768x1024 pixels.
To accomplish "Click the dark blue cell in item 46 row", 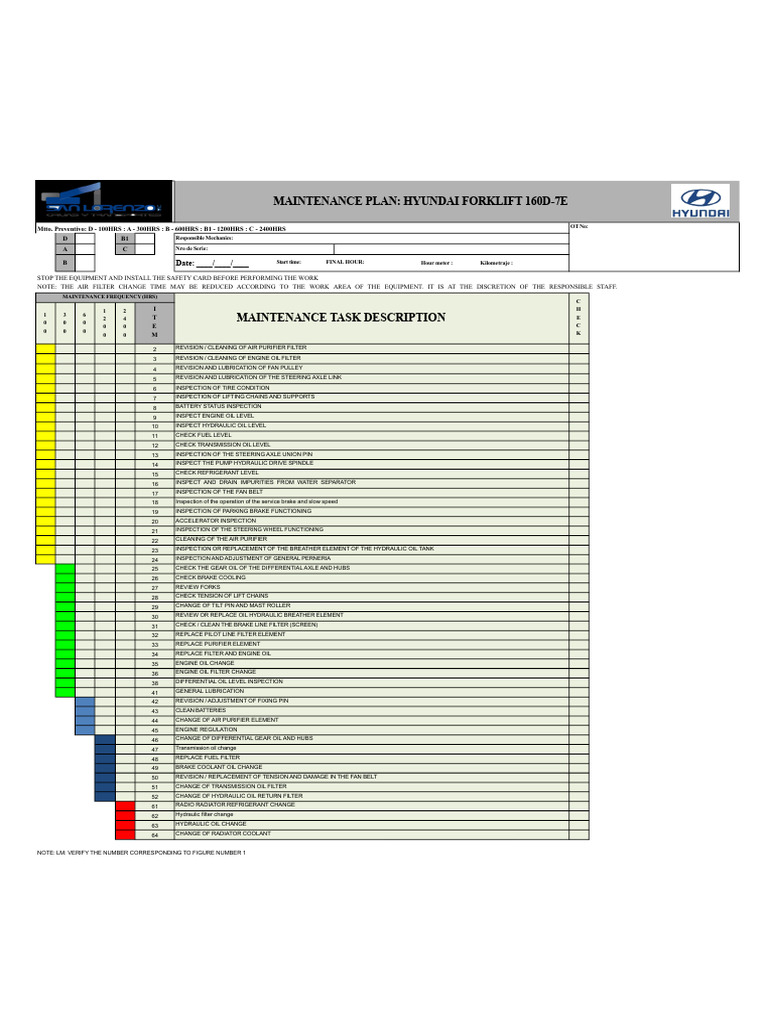I will [105, 739].
